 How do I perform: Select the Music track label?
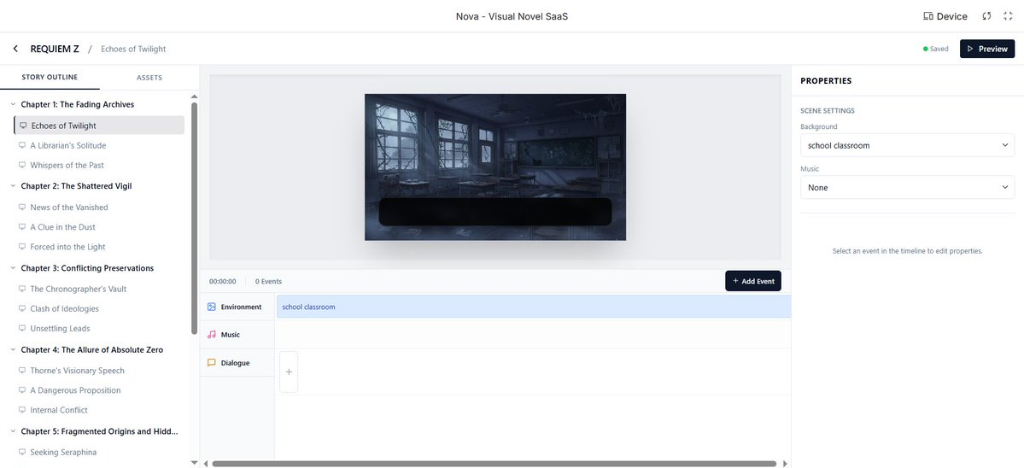click(x=231, y=334)
